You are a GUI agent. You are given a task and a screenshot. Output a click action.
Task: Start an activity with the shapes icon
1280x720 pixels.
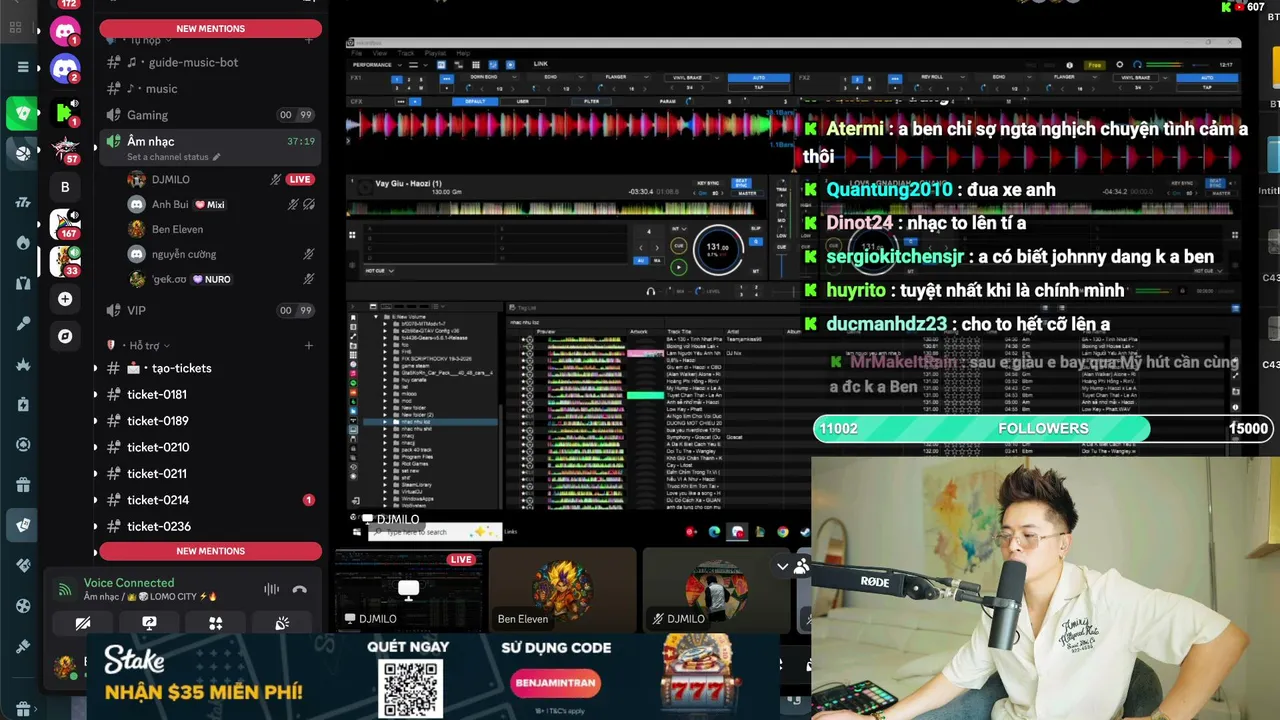(x=215, y=623)
